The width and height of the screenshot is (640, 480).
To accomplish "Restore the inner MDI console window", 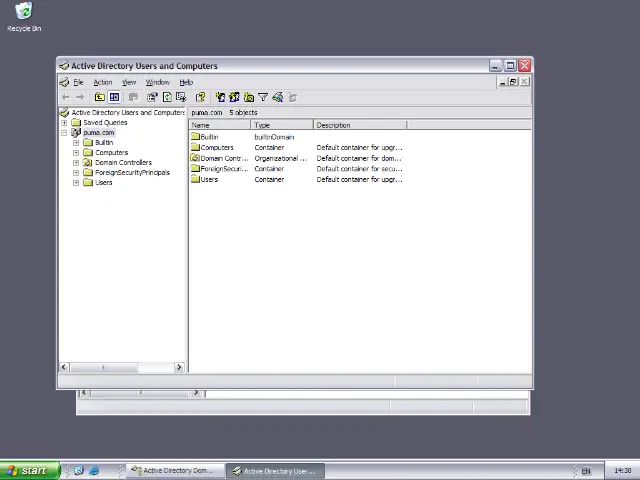I will (513, 82).
